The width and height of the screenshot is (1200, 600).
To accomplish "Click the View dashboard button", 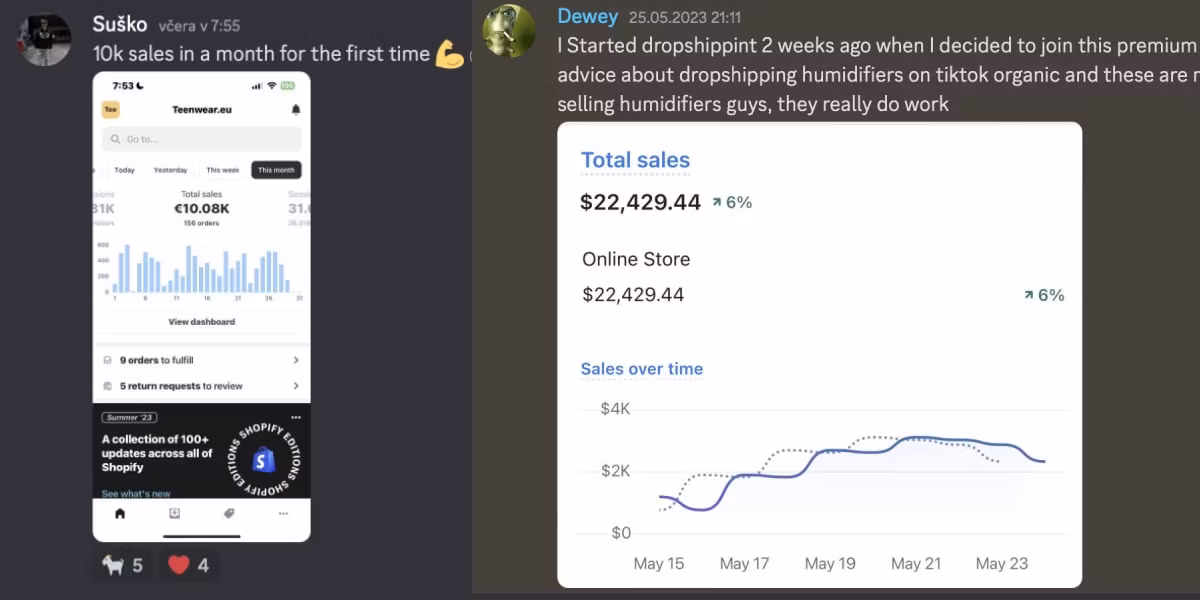I will click(x=201, y=322).
